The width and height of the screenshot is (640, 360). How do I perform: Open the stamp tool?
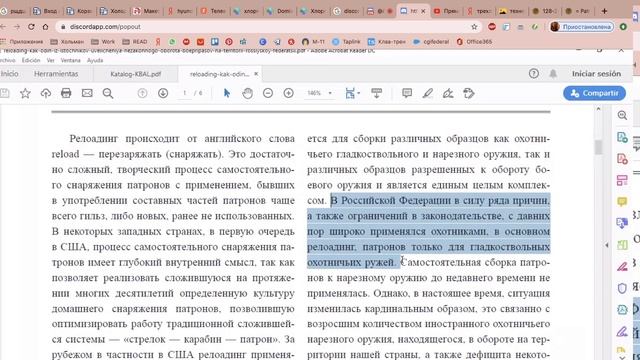(469, 93)
